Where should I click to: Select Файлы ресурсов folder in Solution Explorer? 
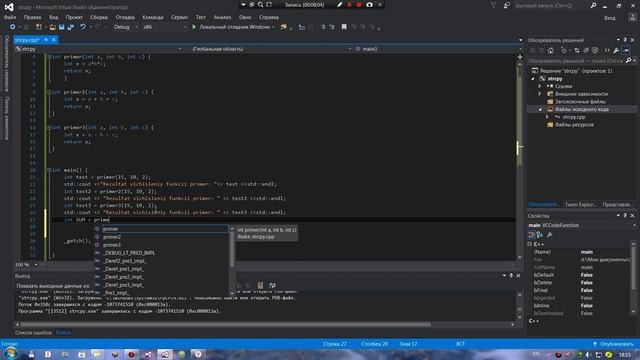(574, 125)
